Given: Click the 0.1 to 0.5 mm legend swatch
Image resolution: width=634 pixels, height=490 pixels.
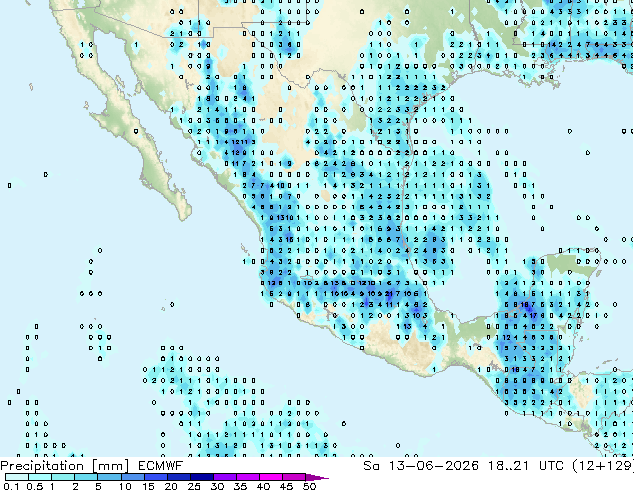Looking at the screenshot, I should [x=17, y=477].
